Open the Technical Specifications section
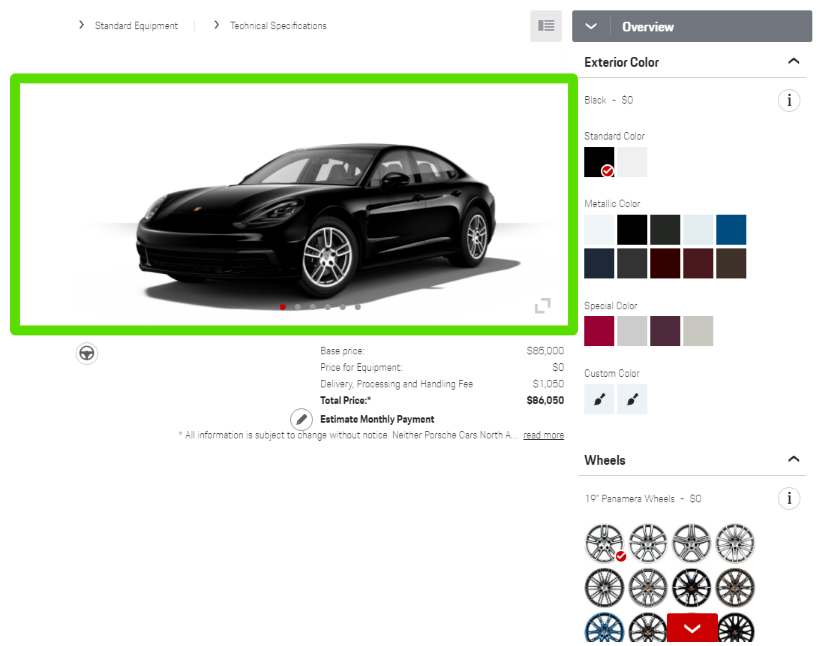This screenshot has height=646, width=819. coord(278,26)
